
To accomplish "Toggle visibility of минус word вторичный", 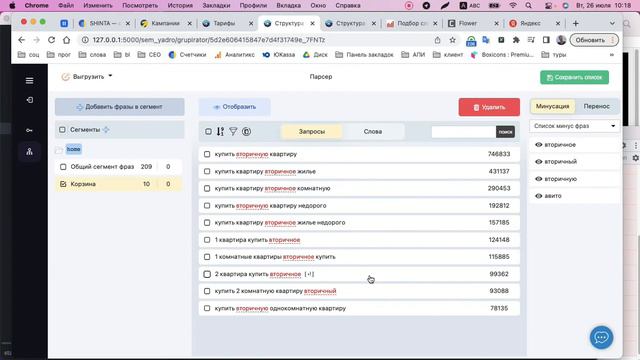I will pyautogui.click(x=538, y=162).
